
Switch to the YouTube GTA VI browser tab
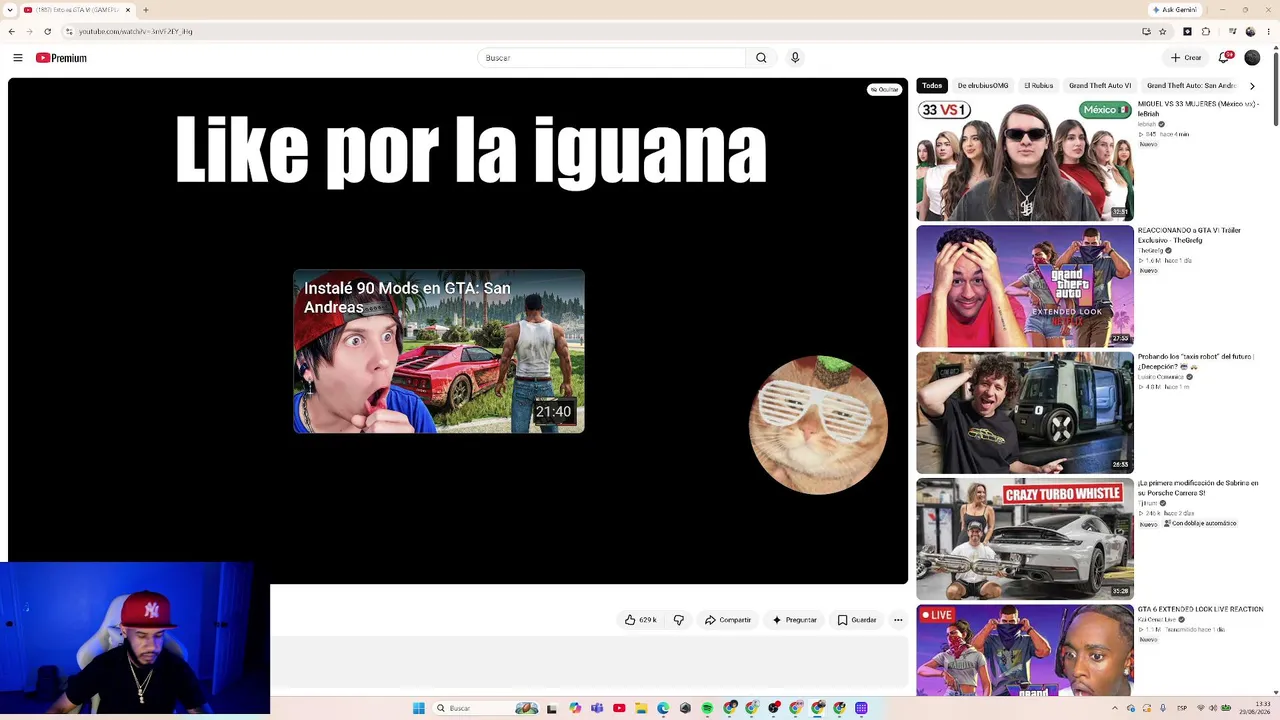tap(77, 10)
